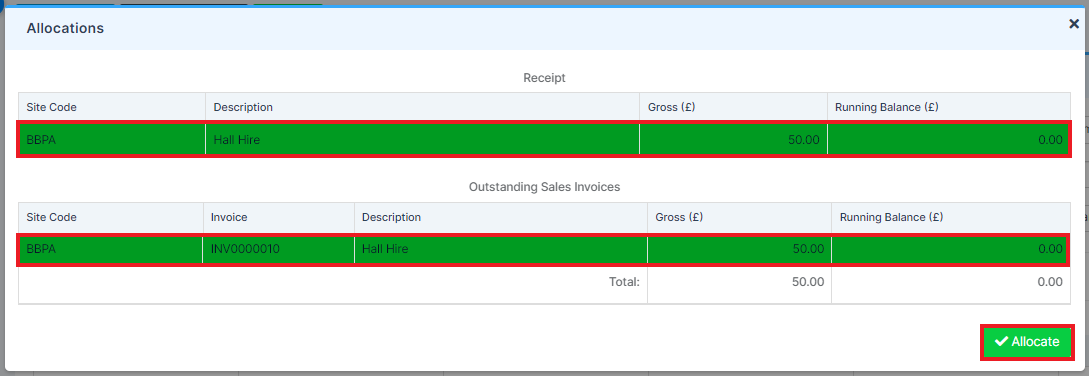This screenshot has height=376, width=1089.
Task: Click the Total label in the invoices table
Action: pos(624,282)
